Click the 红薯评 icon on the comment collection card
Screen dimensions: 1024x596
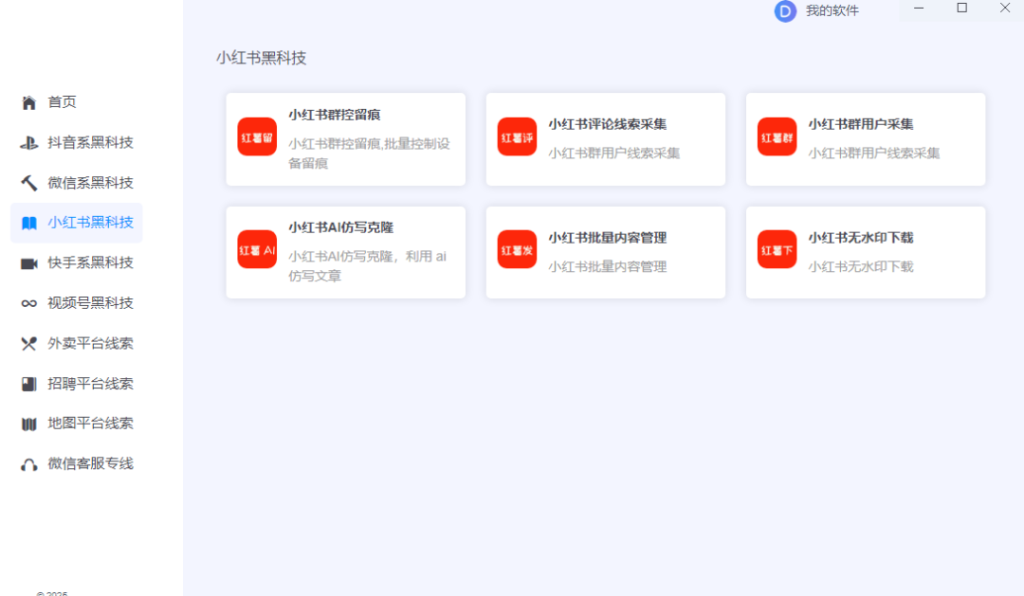coord(516,138)
